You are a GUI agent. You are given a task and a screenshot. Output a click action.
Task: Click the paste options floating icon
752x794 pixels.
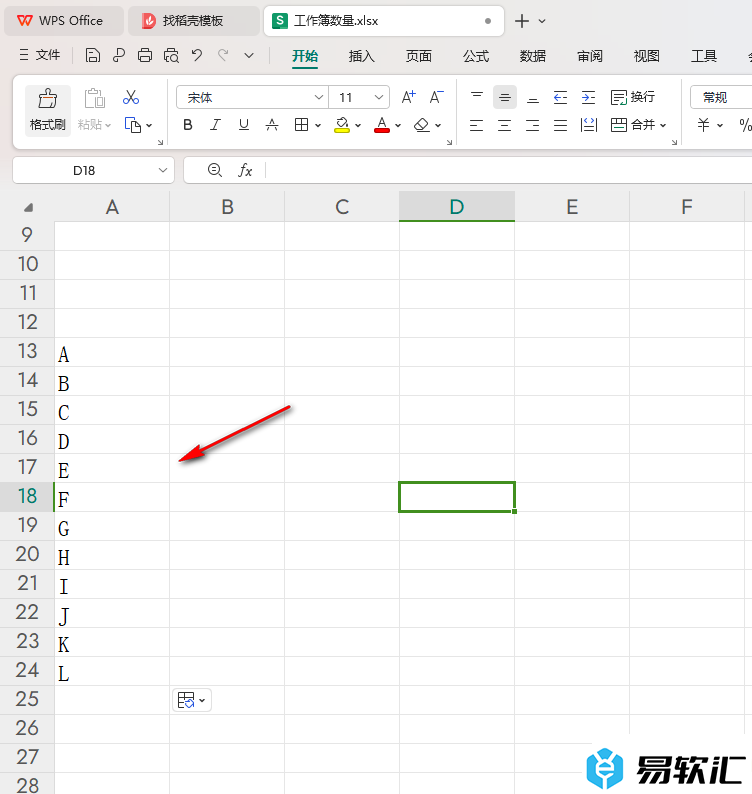click(191, 700)
